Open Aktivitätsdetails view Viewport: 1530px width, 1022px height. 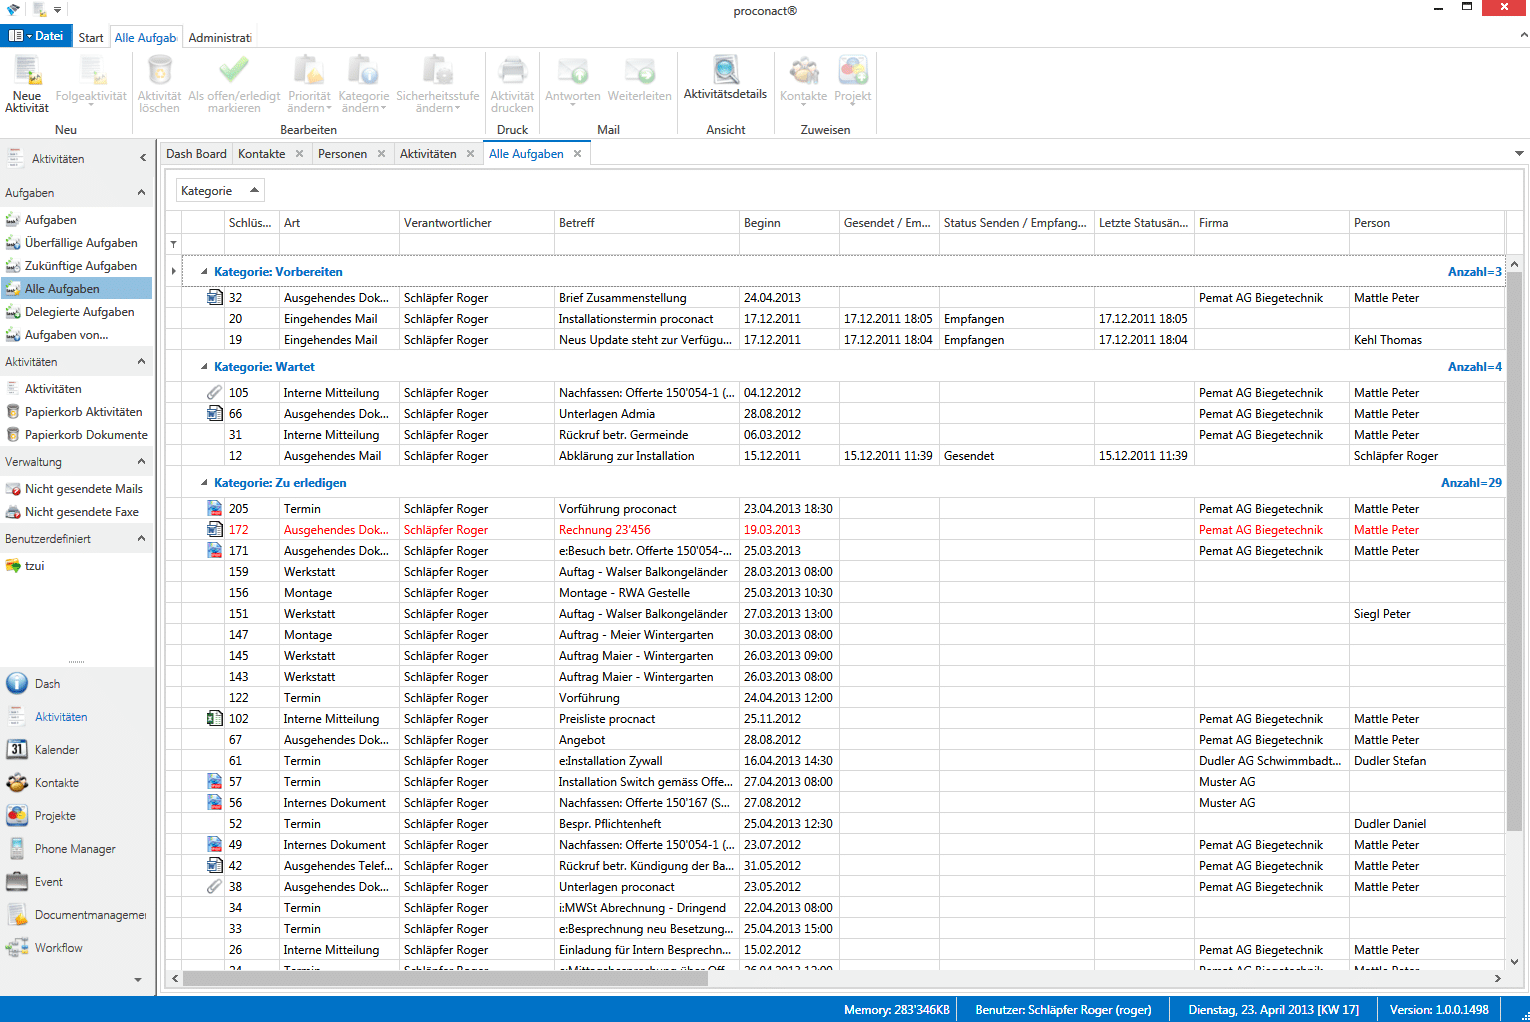[725, 80]
